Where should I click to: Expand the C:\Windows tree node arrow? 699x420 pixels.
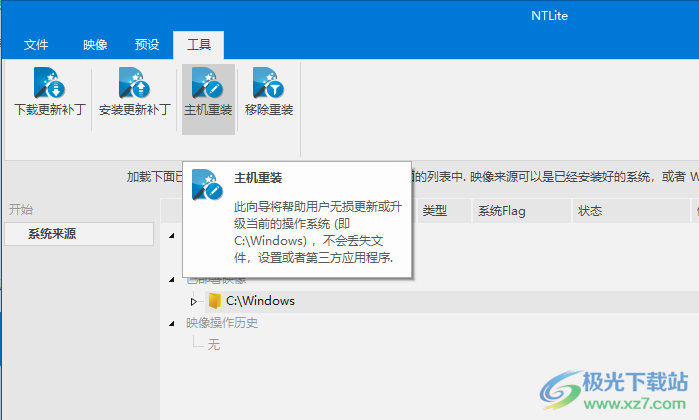pyautogui.click(x=193, y=302)
